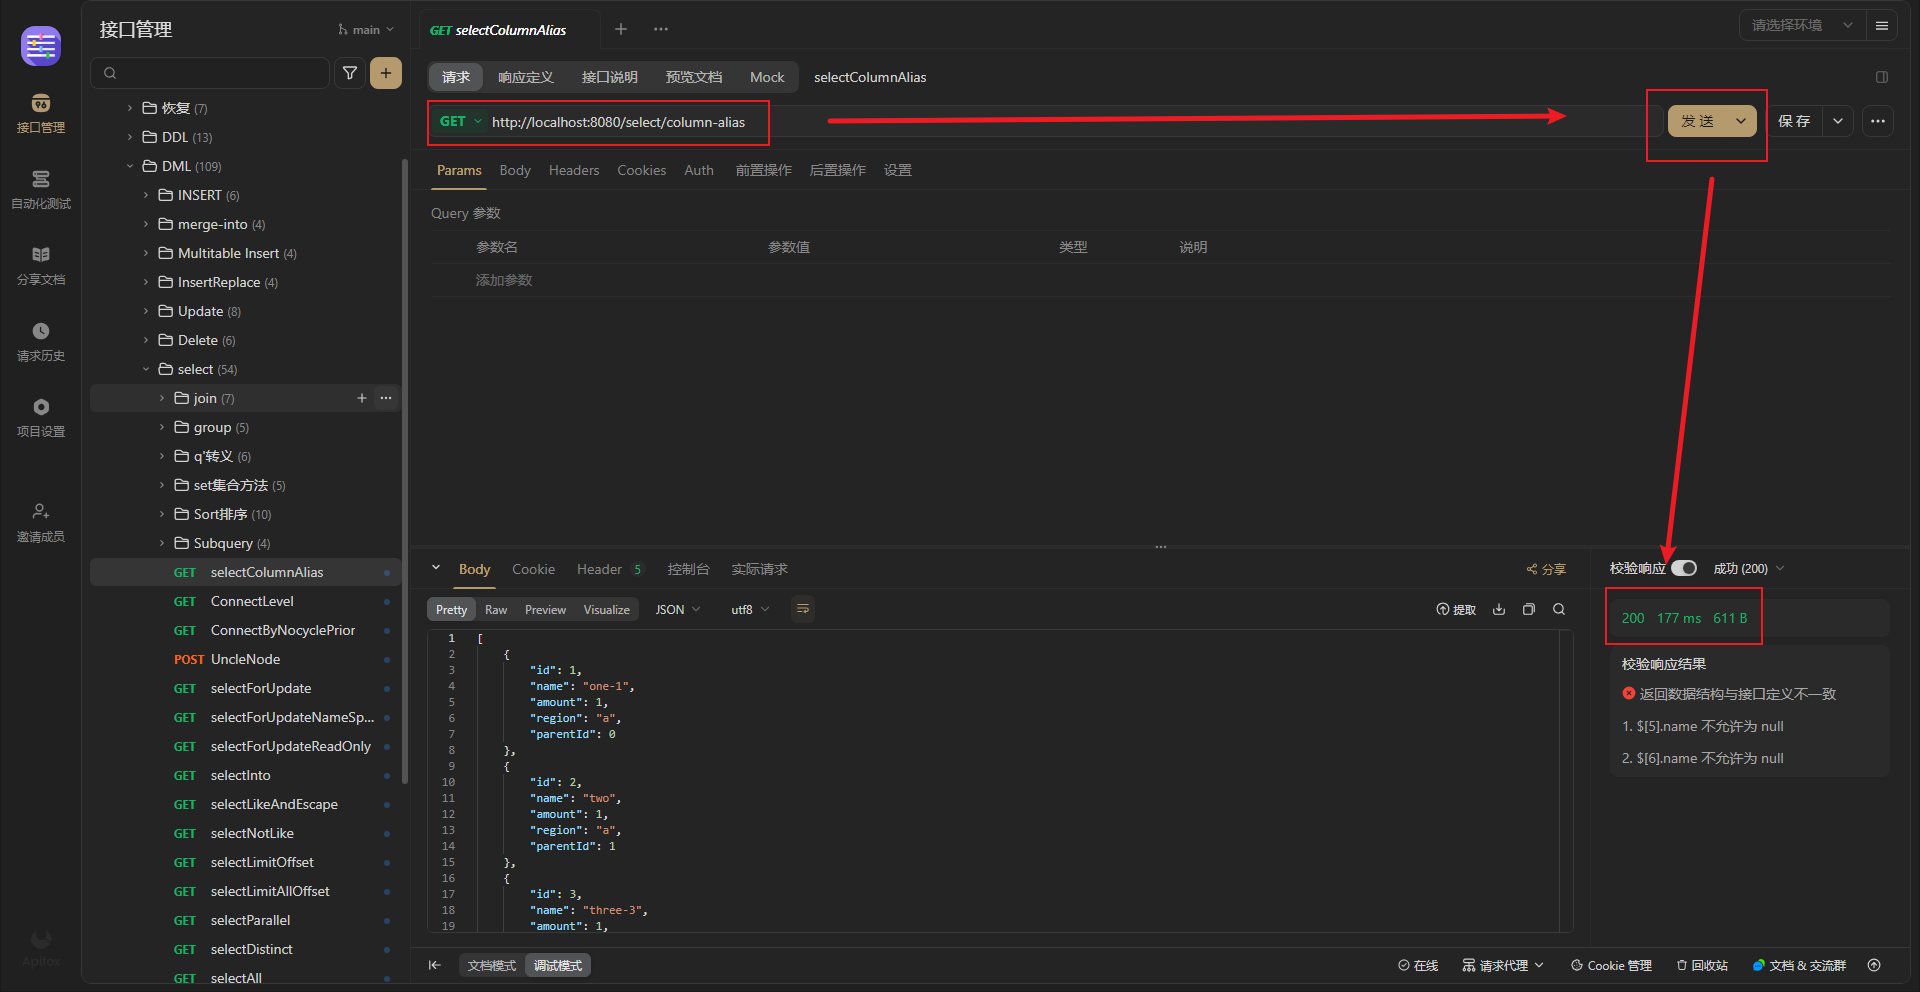
Task: Expand the Subquery folder
Action: point(162,543)
